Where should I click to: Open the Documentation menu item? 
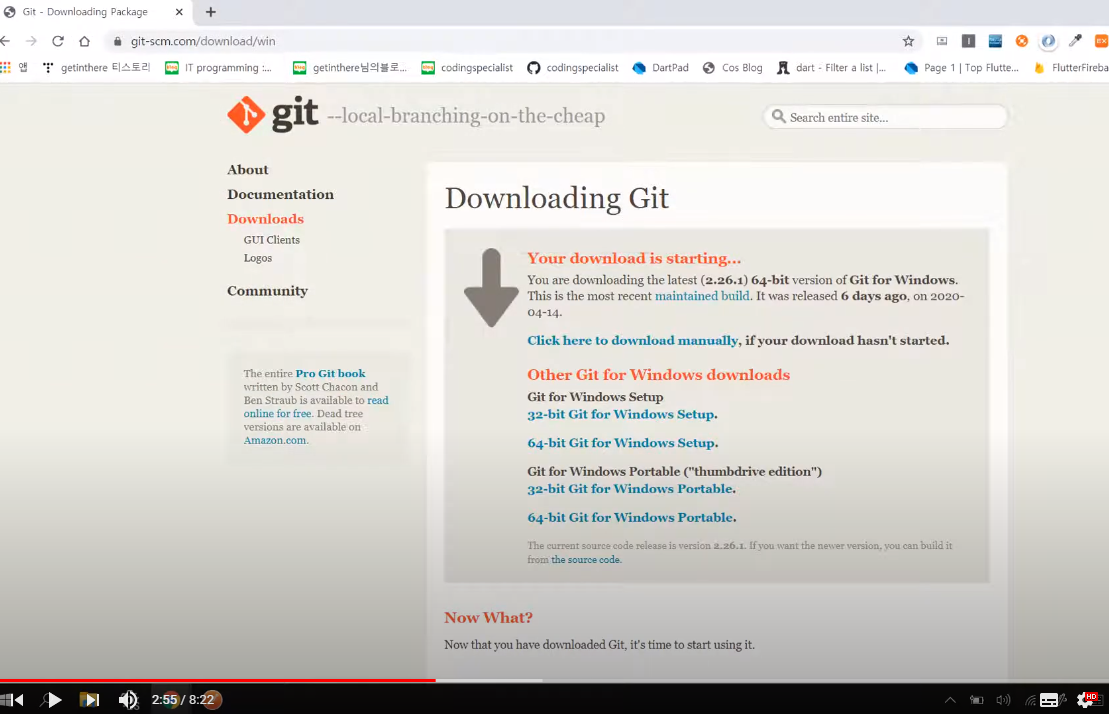coord(280,194)
